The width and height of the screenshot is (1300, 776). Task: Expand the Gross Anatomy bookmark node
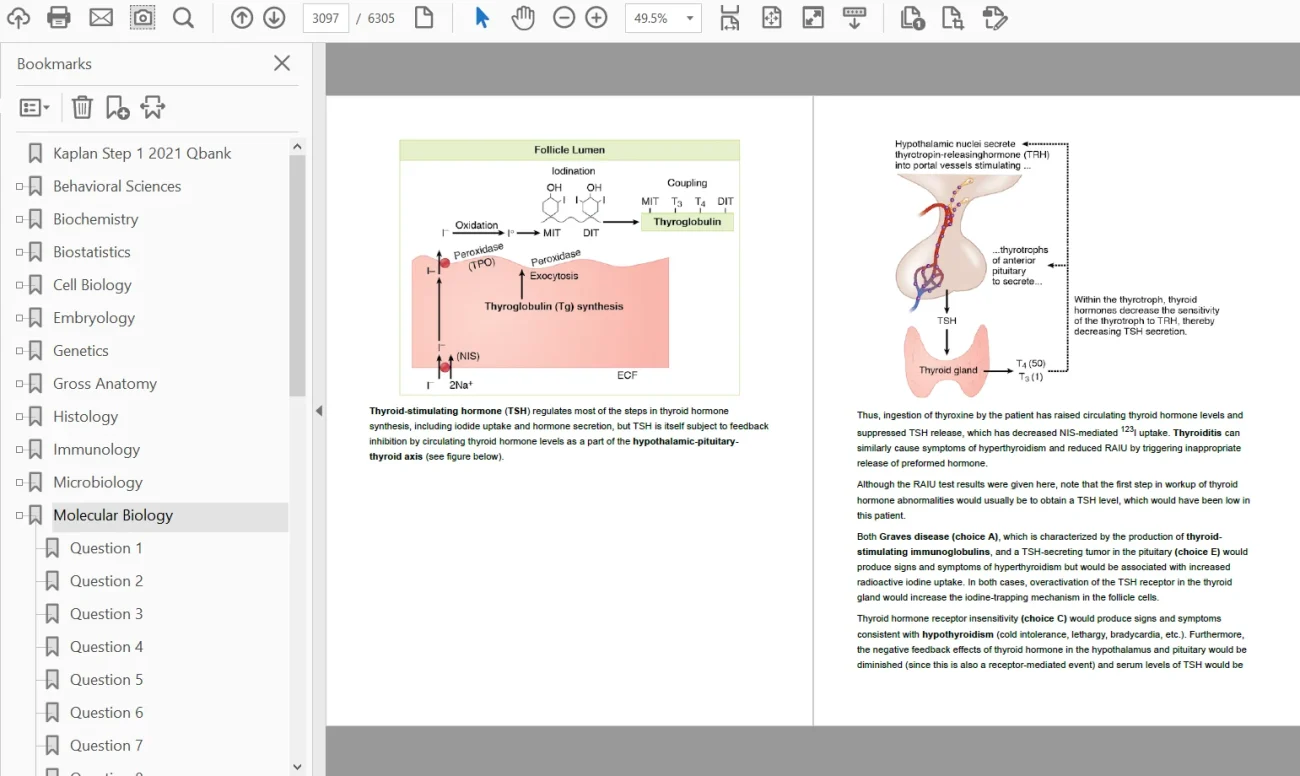(x=19, y=384)
